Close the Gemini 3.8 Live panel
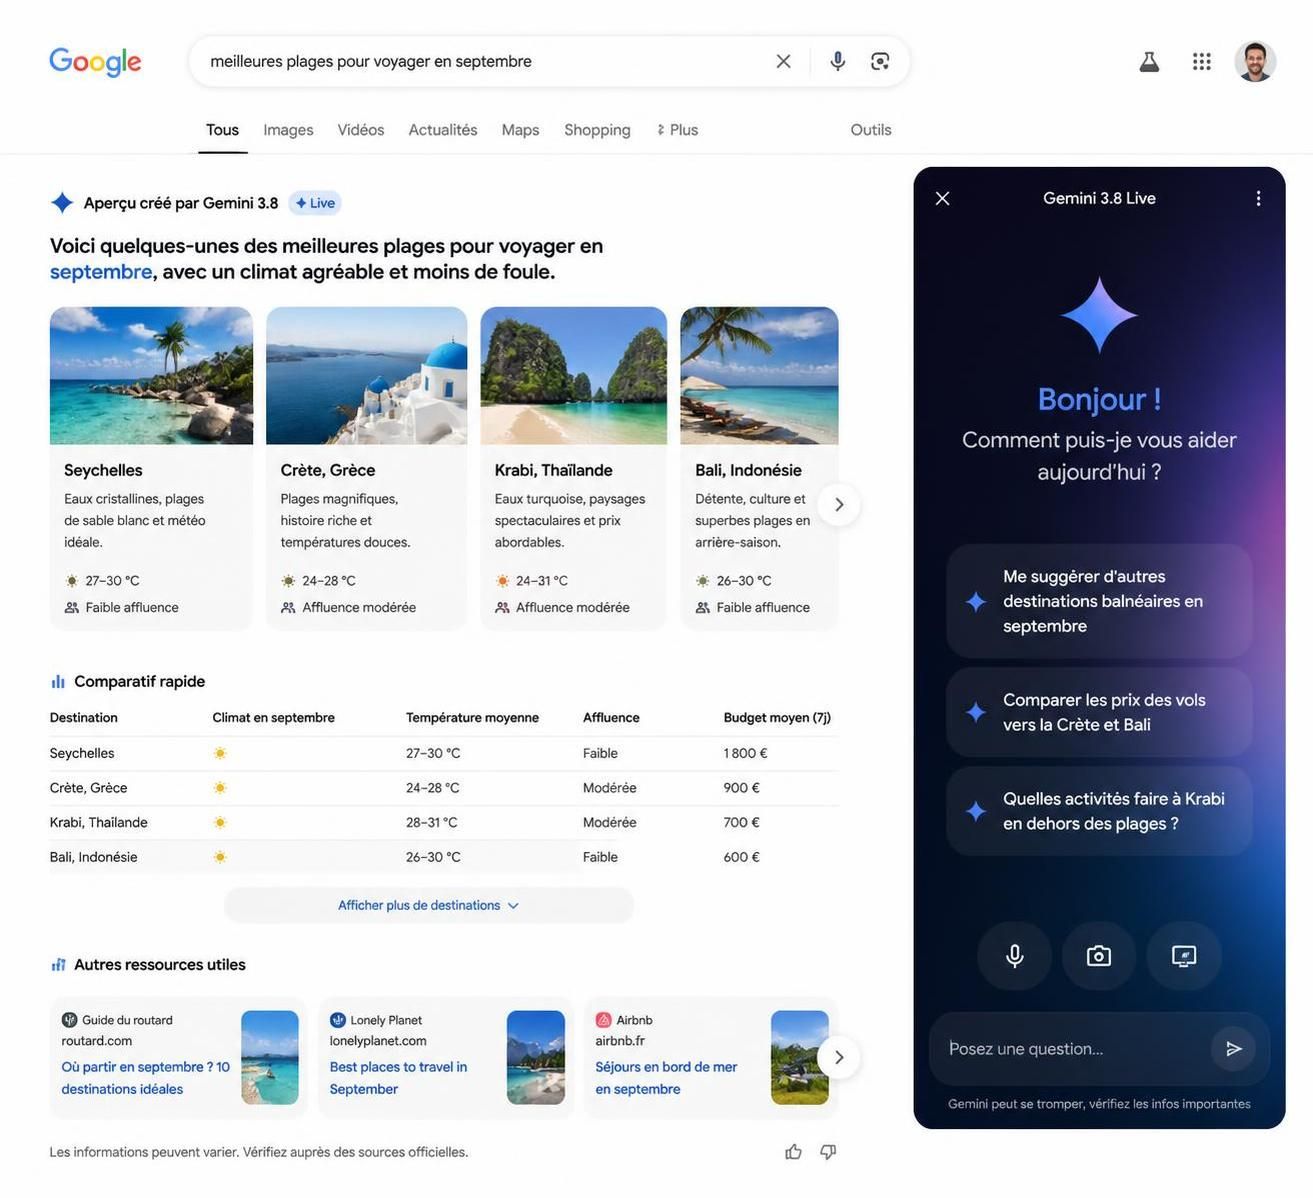Image resolution: width=1313 pixels, height=1198 pixels. click(942, 198)
